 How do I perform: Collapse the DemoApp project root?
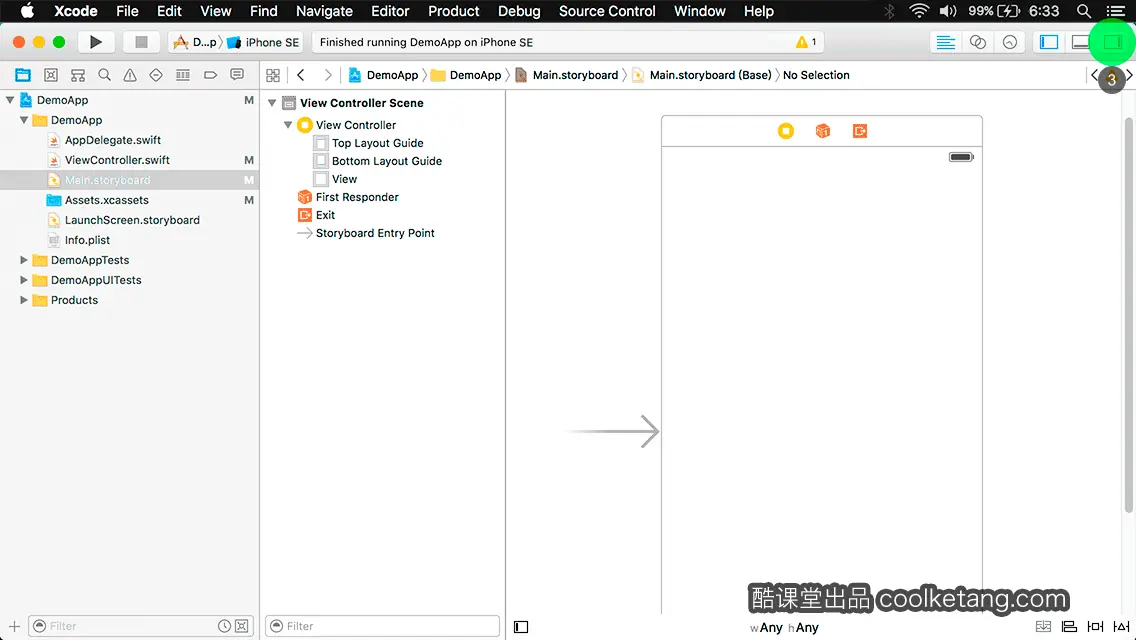click(10, 100)
